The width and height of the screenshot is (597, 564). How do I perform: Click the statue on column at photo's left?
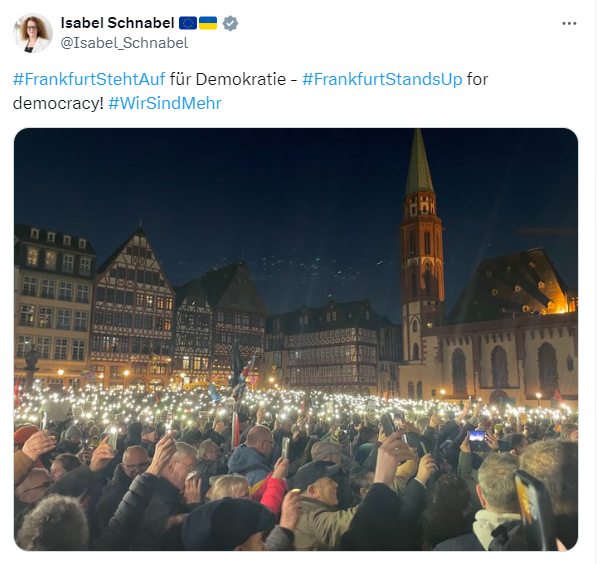tap(31, 366)
